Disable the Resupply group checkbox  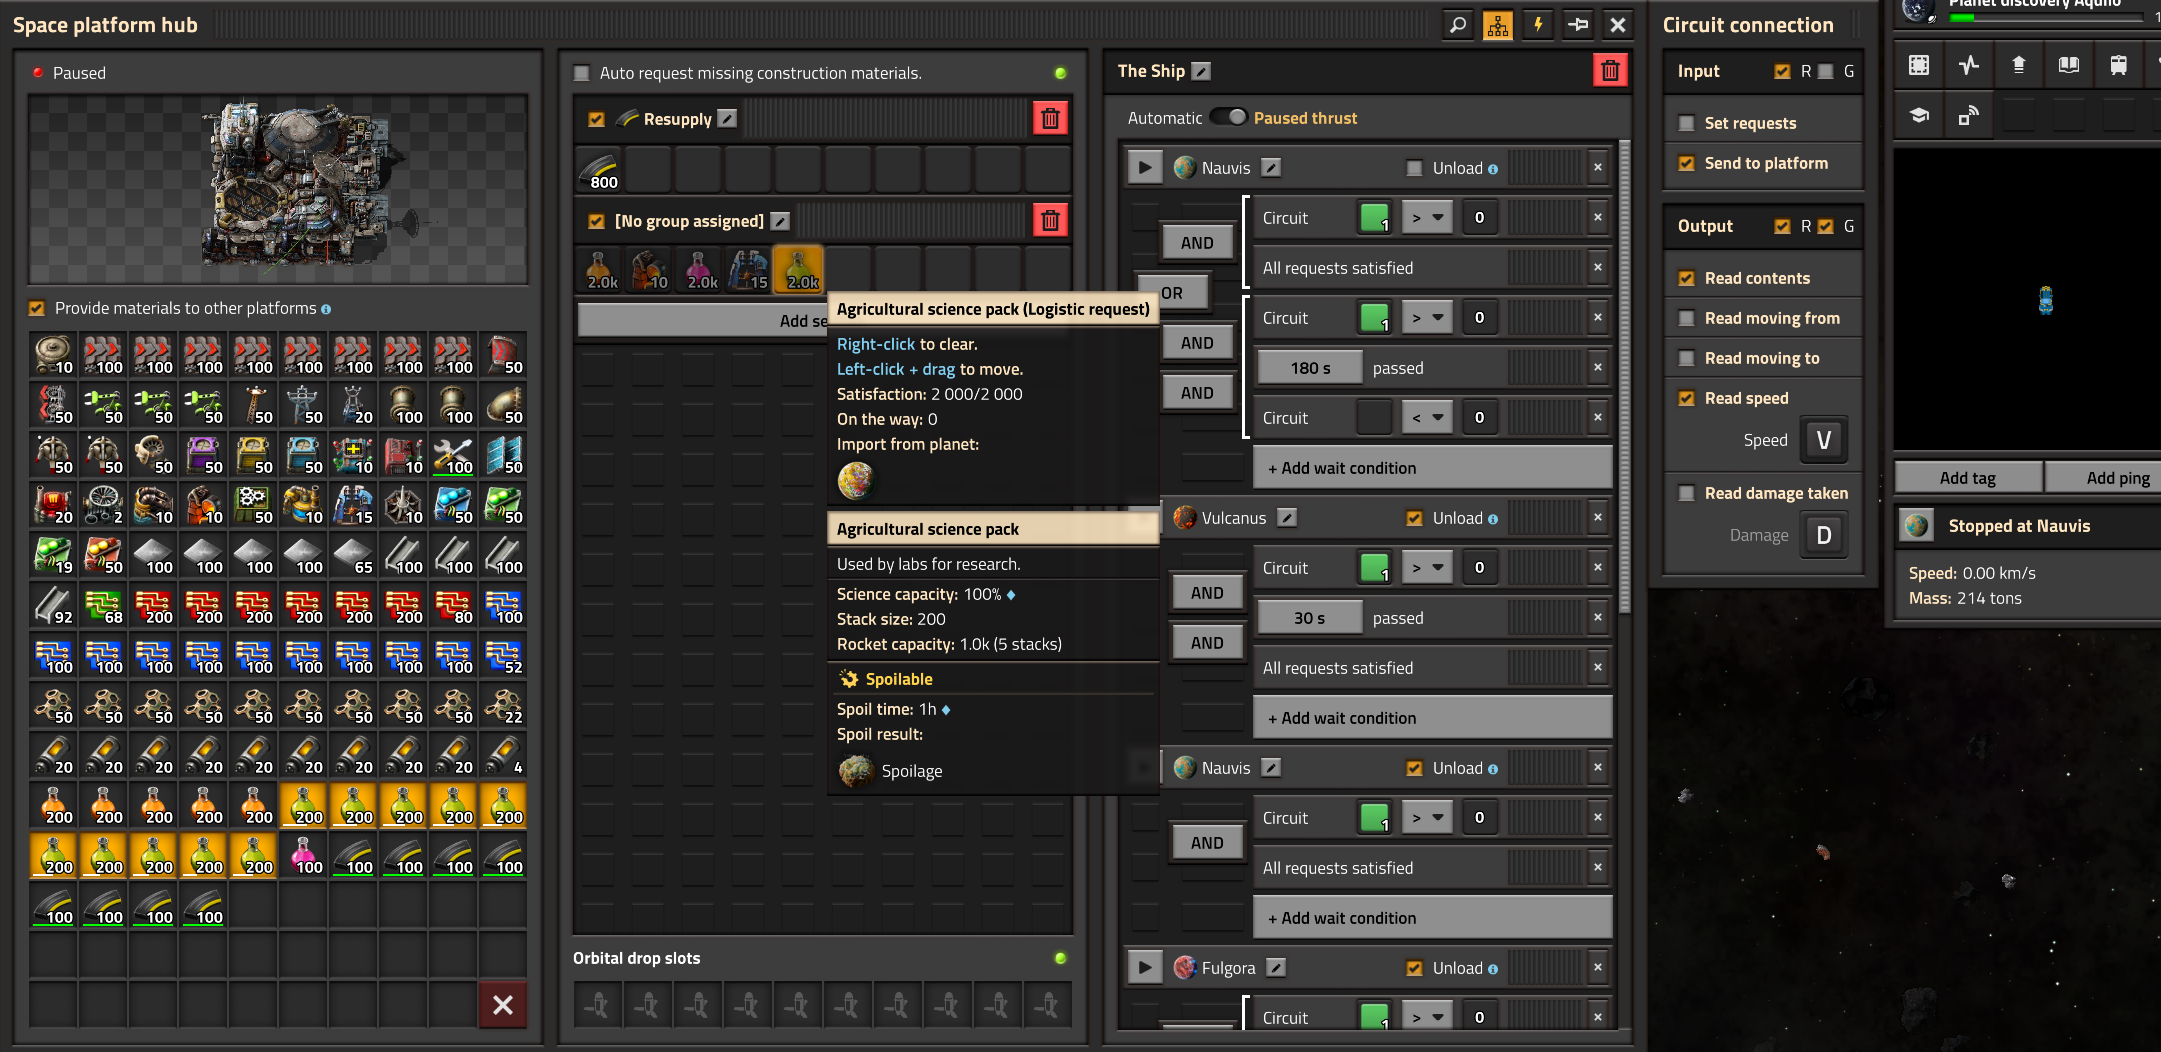click(597, 119)
